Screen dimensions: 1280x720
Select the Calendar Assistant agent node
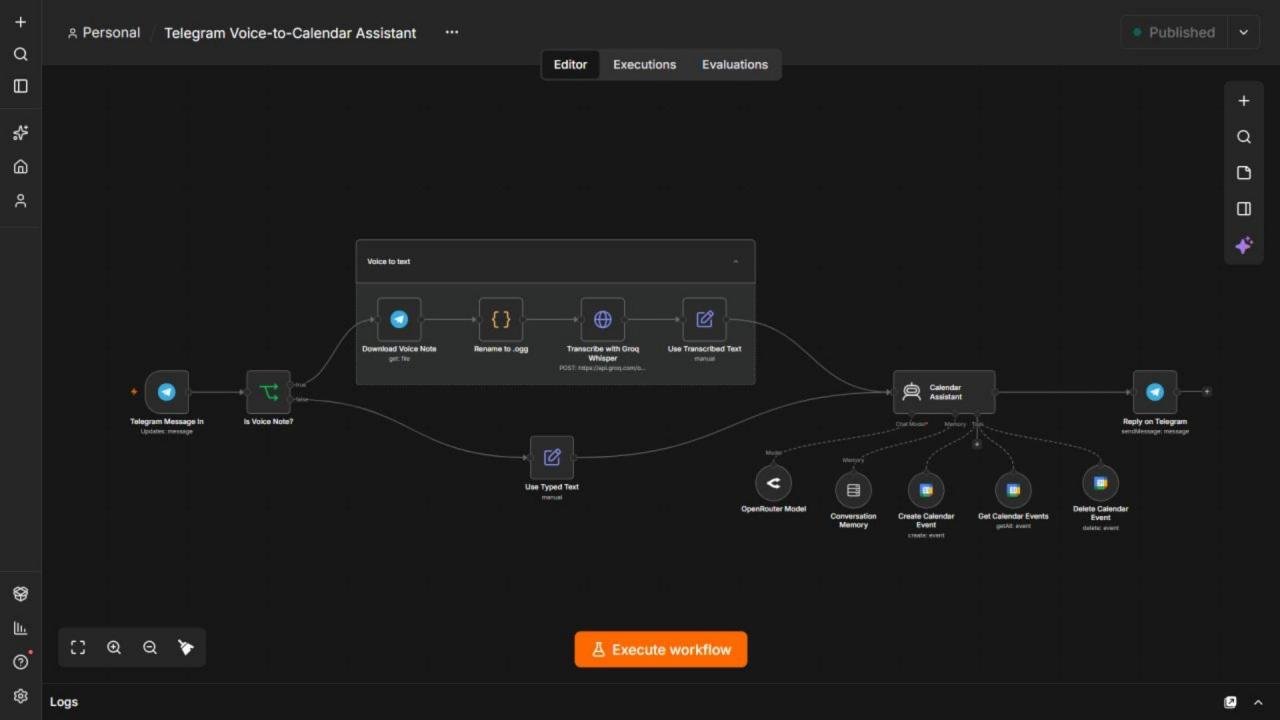[x=944, y=392]
